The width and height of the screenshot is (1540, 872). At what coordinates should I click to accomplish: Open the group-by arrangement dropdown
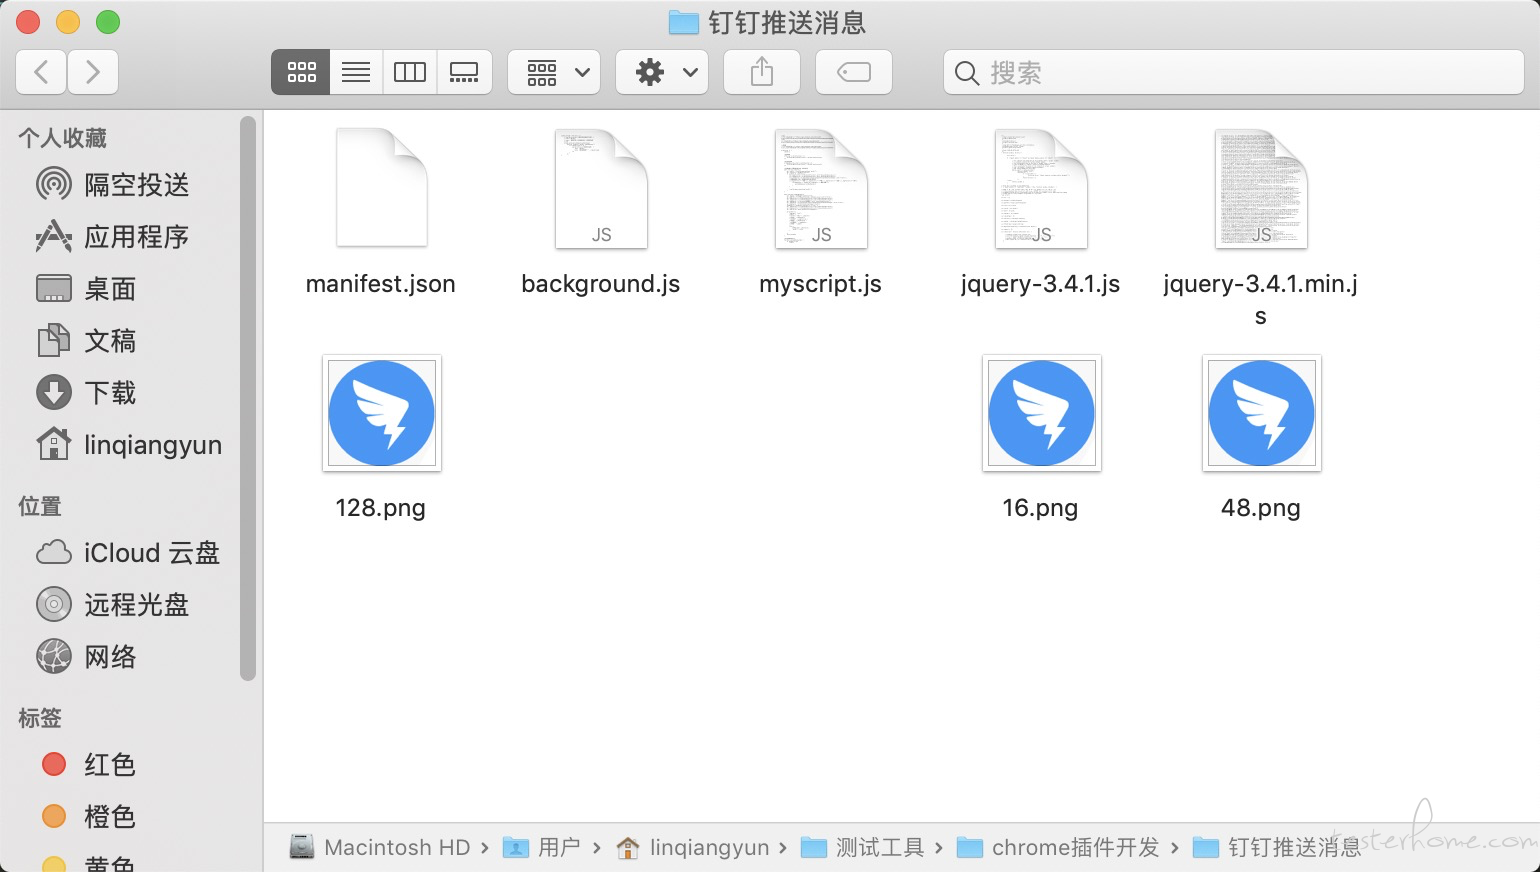554,72
